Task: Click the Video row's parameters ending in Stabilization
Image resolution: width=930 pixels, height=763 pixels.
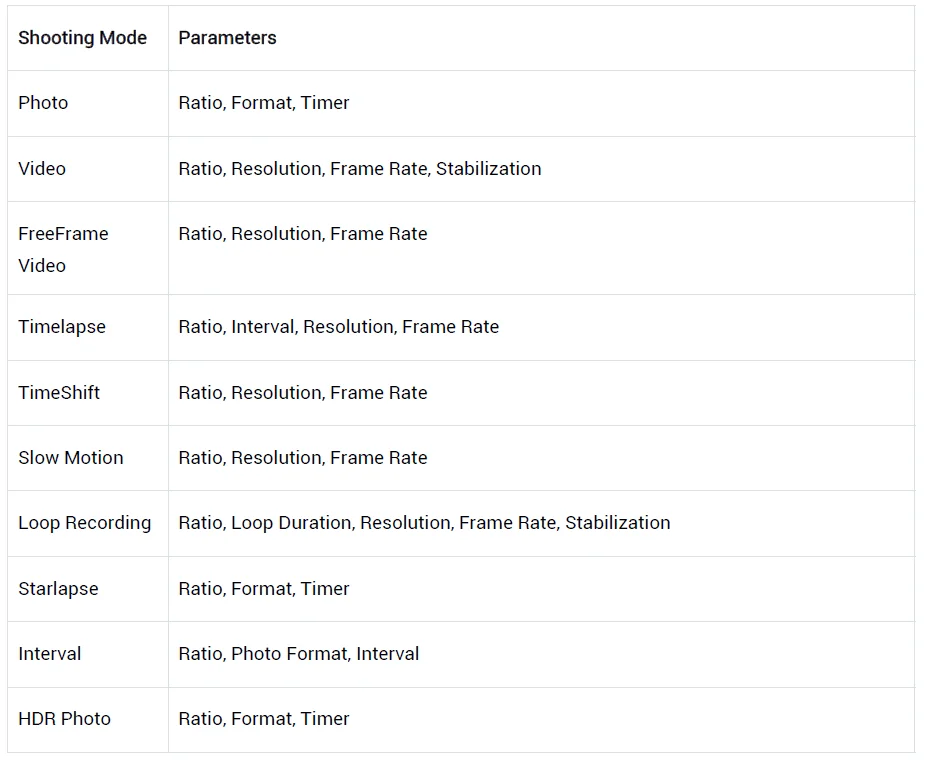Action: coord(360,168)
